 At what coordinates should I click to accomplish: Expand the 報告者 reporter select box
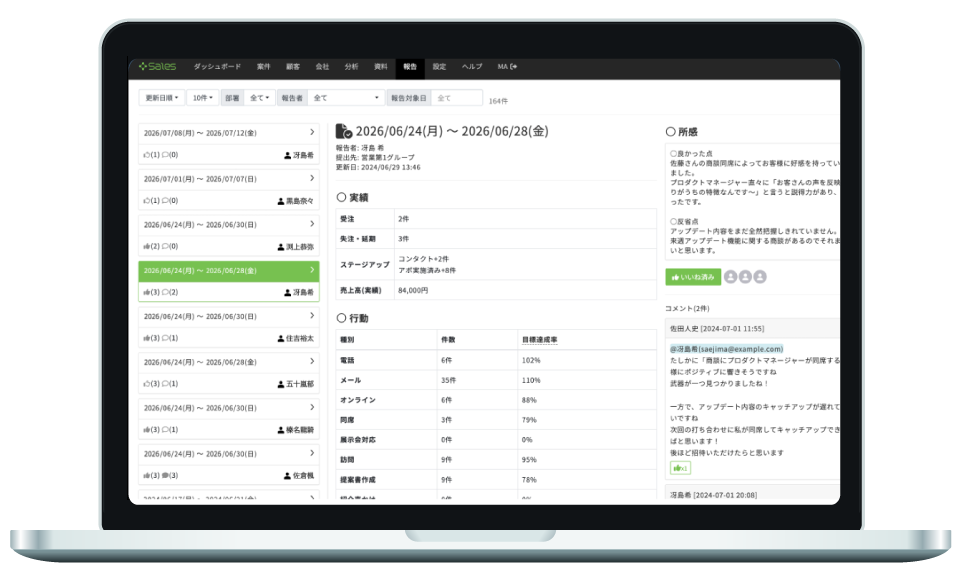(x=345, y=98)
